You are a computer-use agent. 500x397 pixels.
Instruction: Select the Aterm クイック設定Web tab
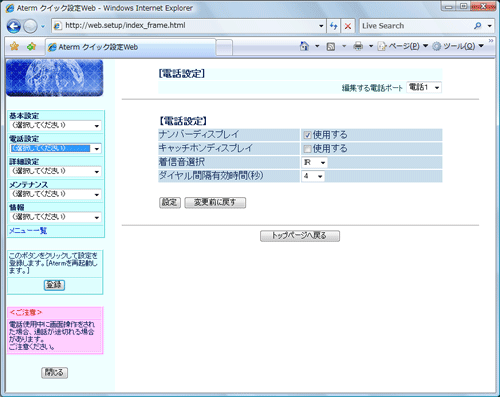(130, 47)
